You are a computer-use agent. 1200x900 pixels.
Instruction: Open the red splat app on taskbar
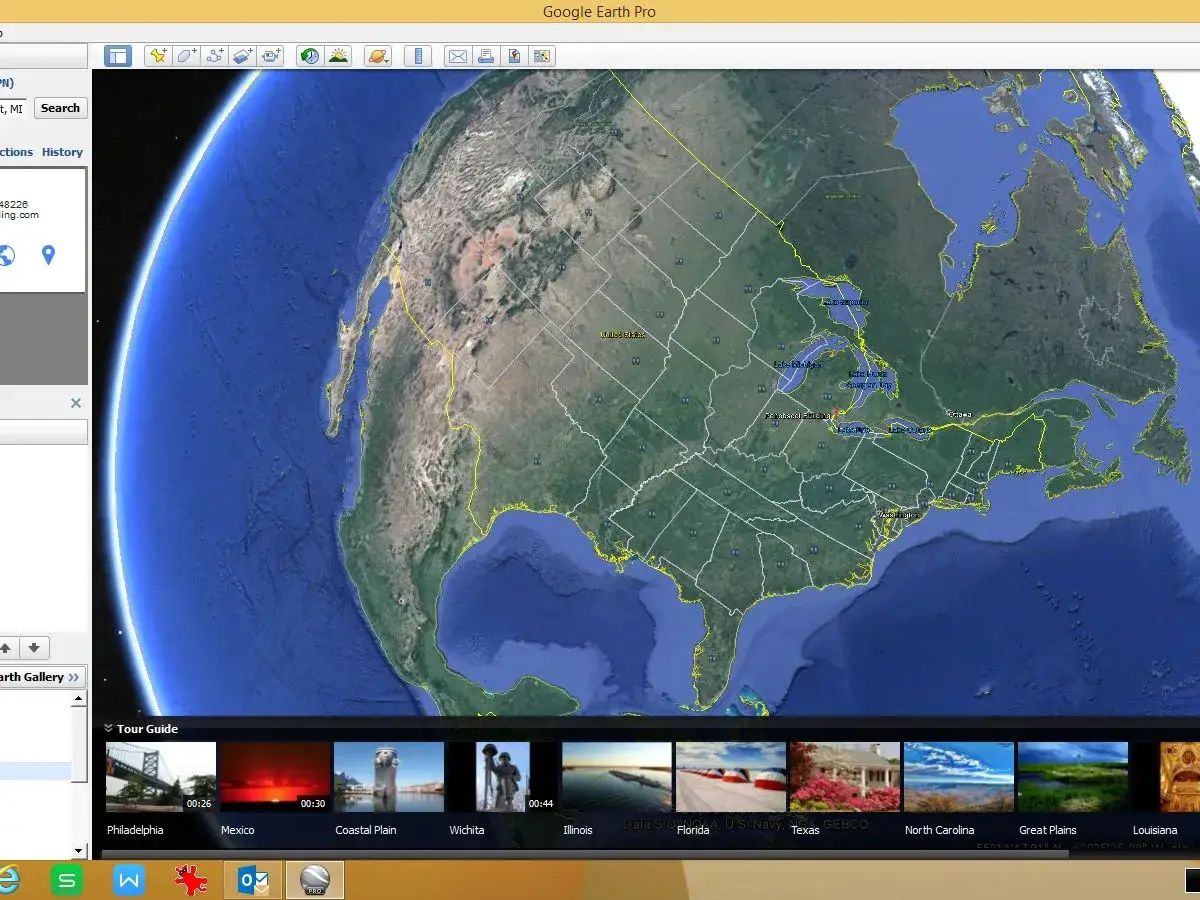click(x=189, y=880)
